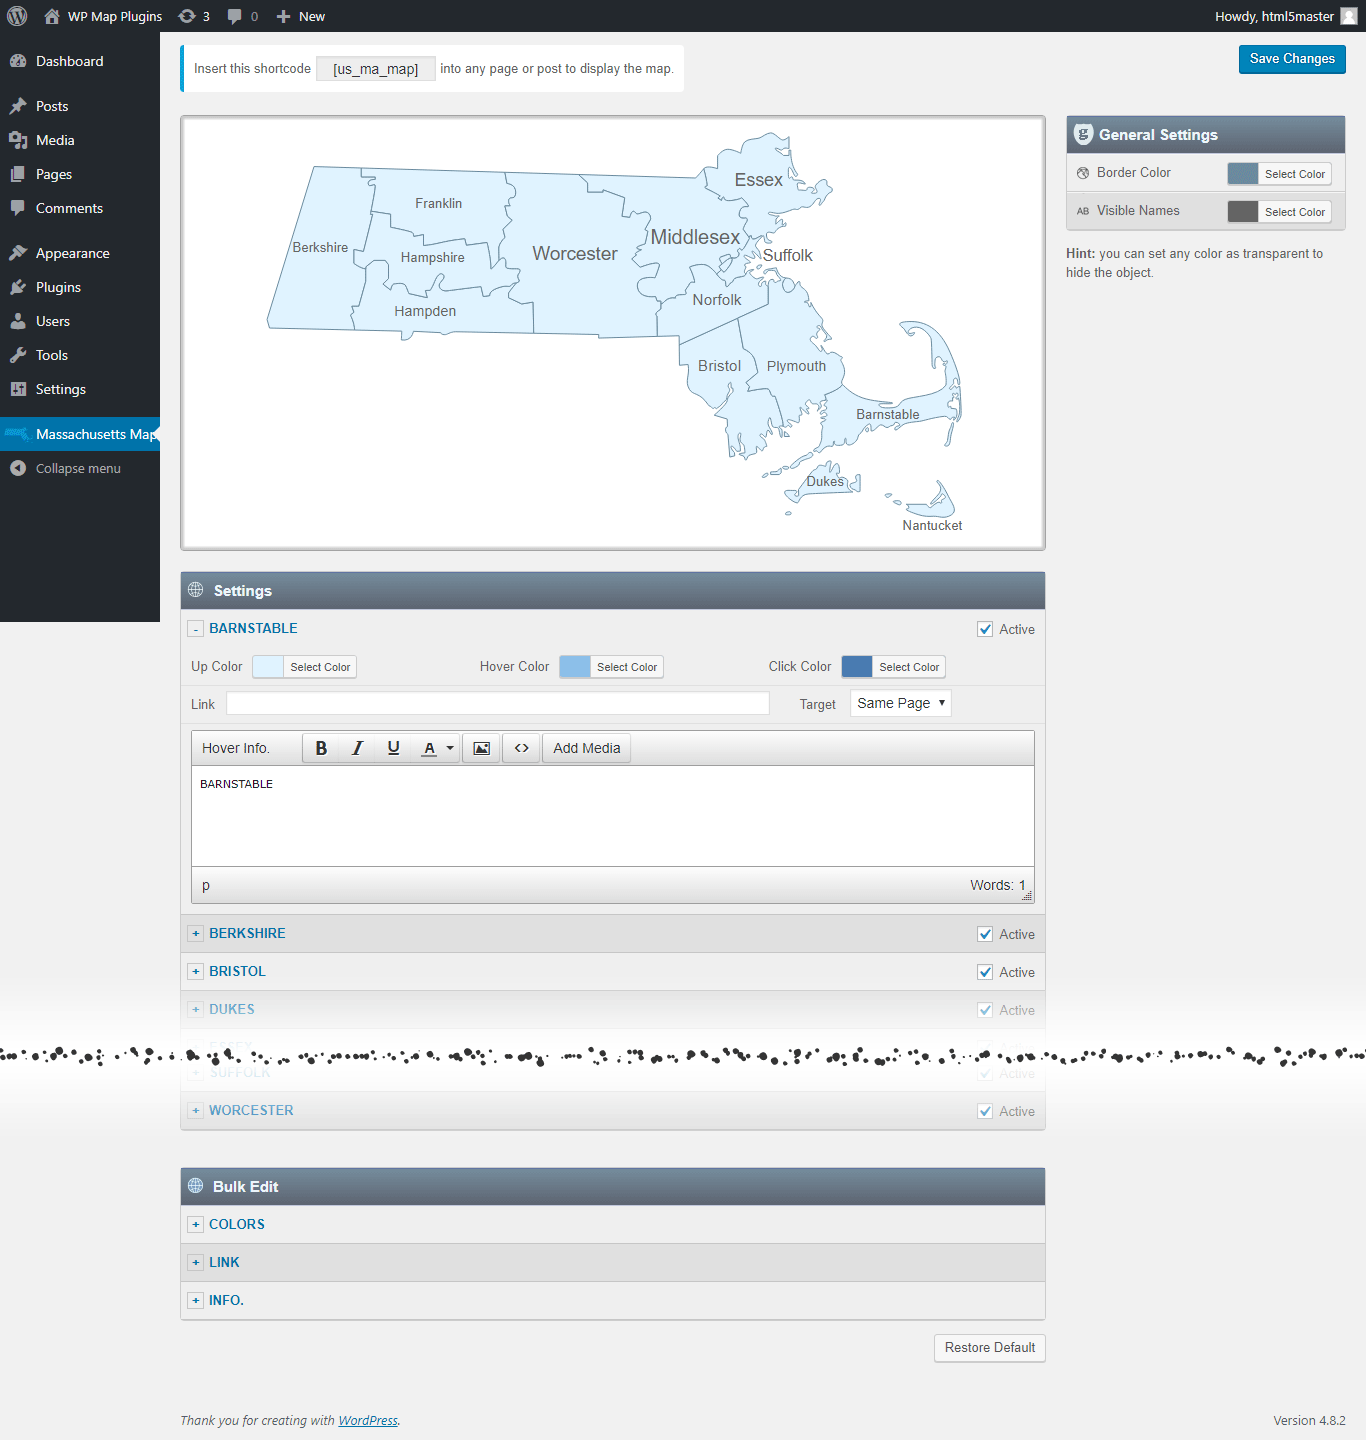Click the WordPress logo in admin bar
The image size is (1366, 1441).
coord(17,16)
